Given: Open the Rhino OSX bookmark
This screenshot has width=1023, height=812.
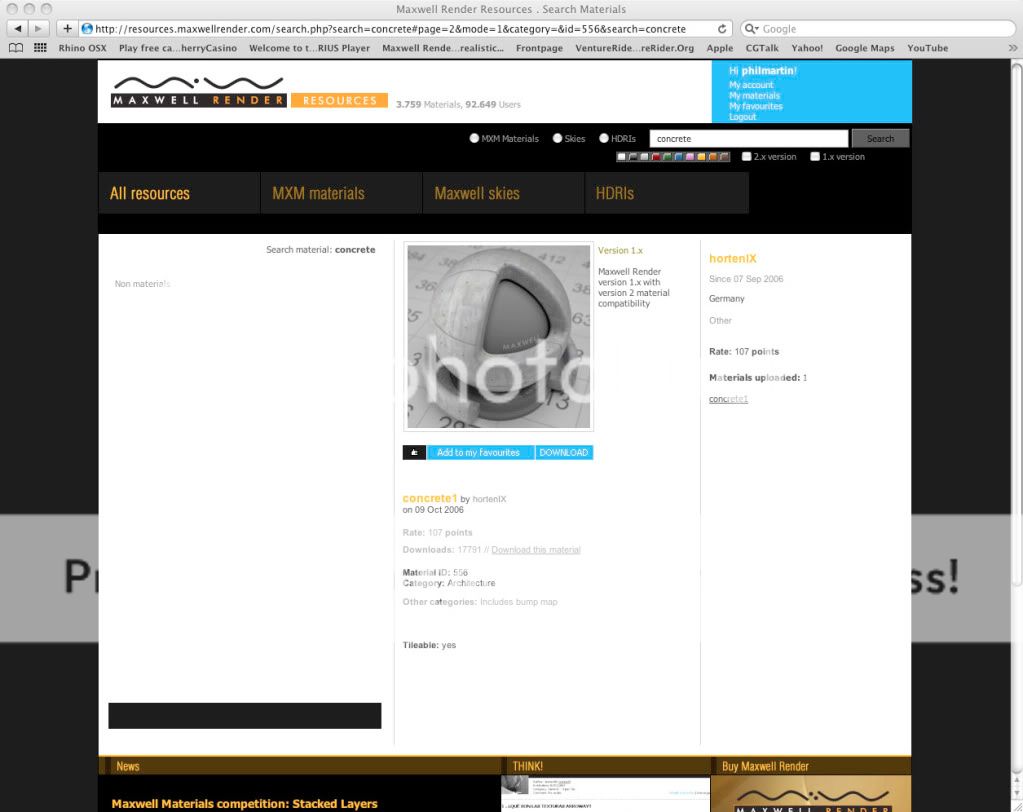Looking at the screenshot, I should (82, 48).
